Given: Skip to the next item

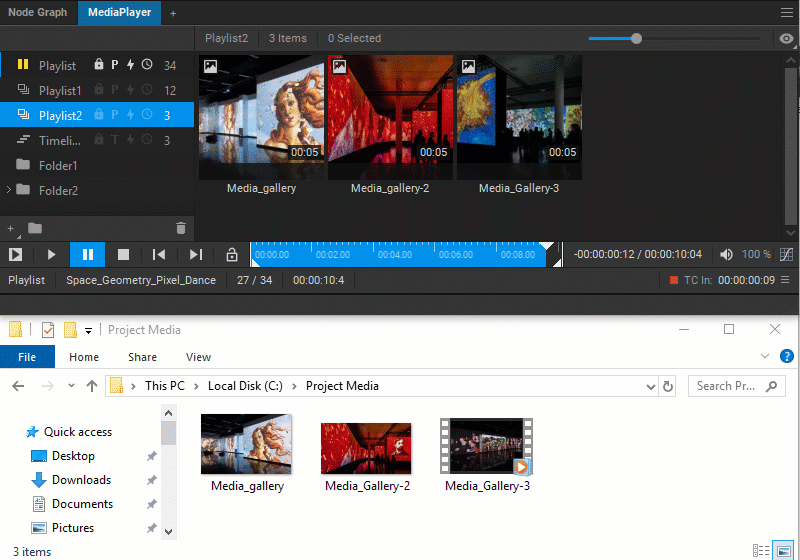Looking at the screenshot, I should 196,254.
